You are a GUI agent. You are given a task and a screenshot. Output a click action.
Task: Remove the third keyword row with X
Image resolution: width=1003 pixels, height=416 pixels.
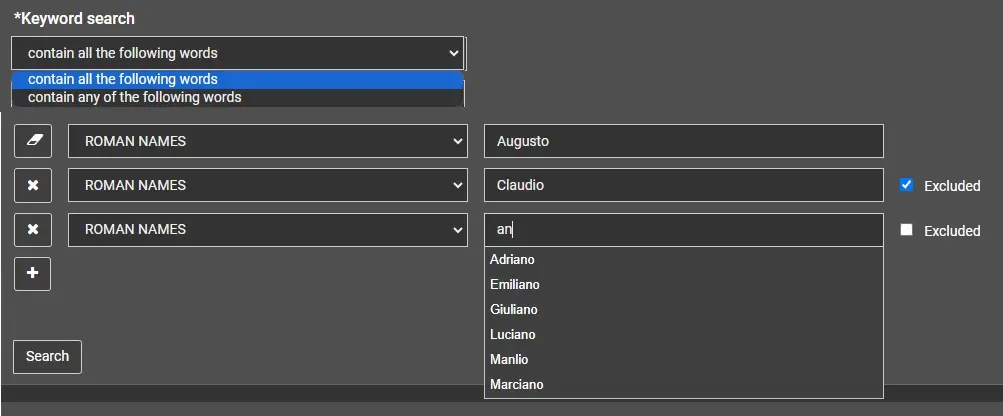click(x=33, y=229)
